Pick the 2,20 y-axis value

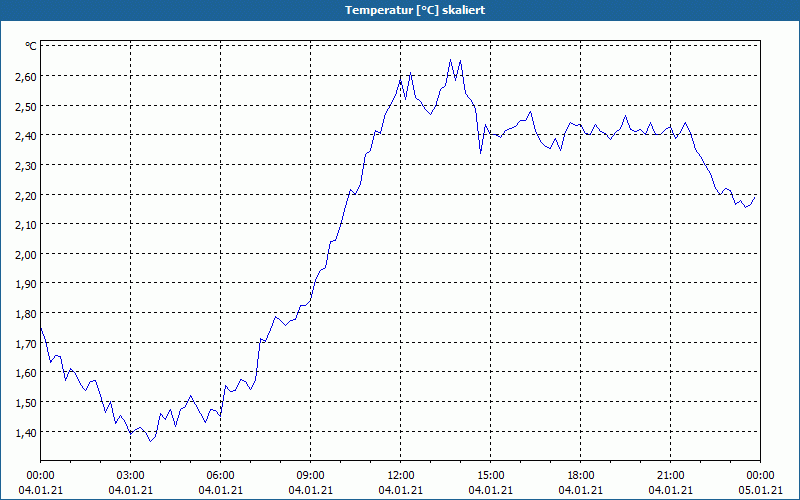[x=26, y=195]
